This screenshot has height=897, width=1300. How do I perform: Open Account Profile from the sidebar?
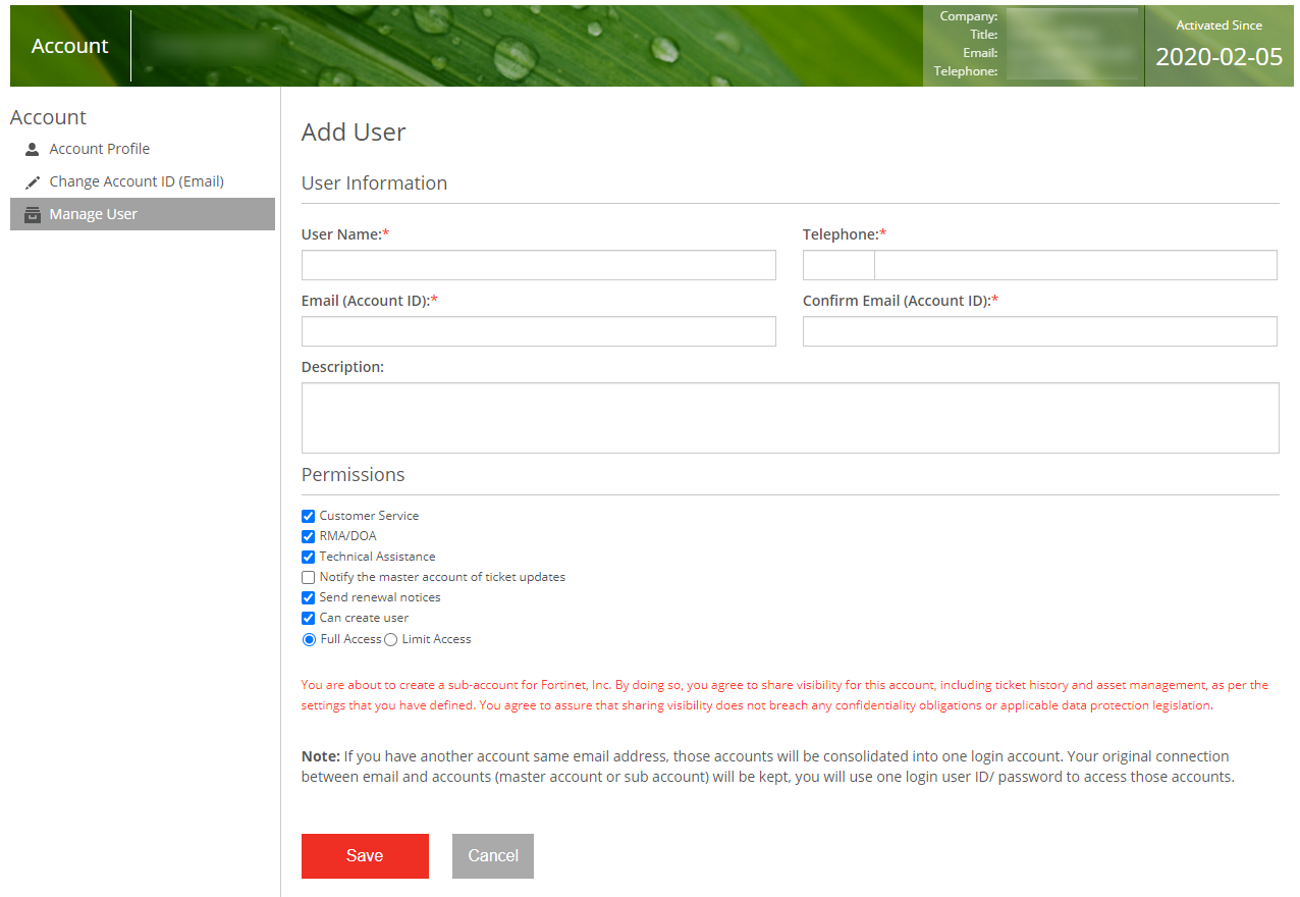coord(99,149)
